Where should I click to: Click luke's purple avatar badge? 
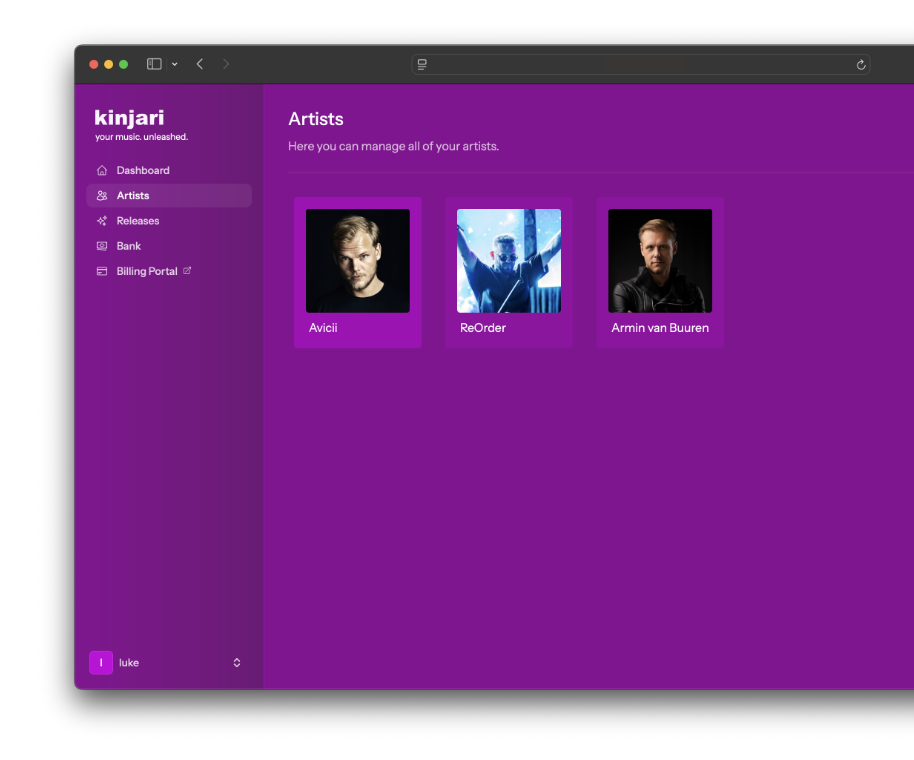pos(101,663)
